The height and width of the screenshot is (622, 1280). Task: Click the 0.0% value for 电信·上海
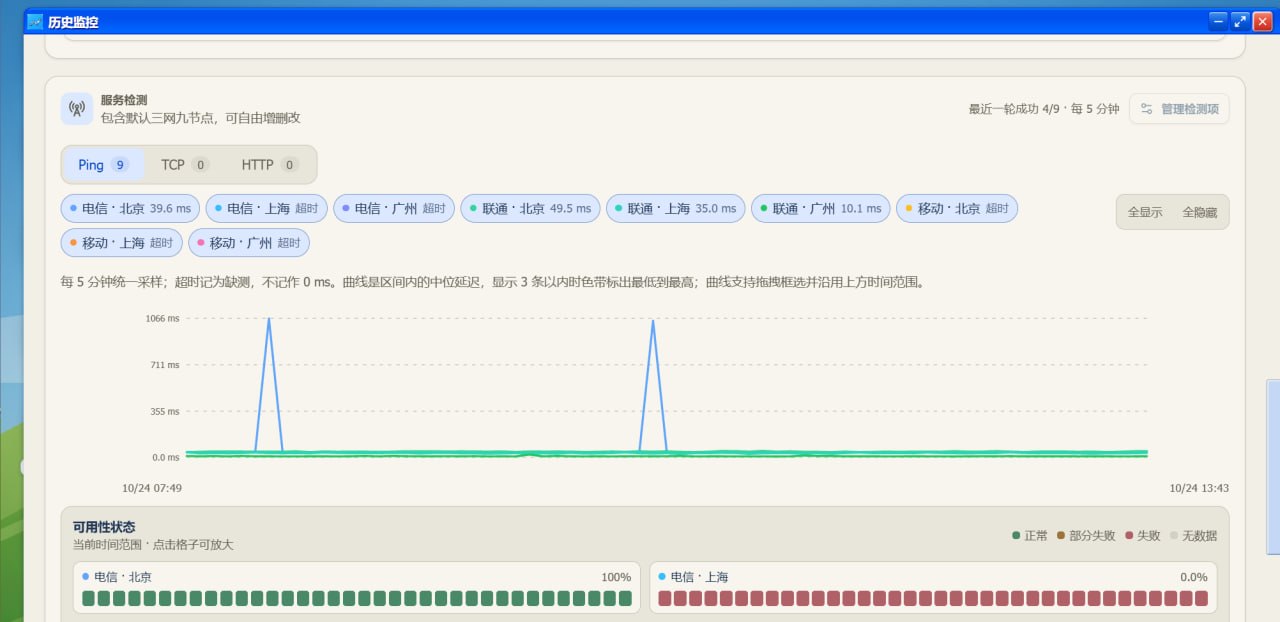coord(1194,577)
